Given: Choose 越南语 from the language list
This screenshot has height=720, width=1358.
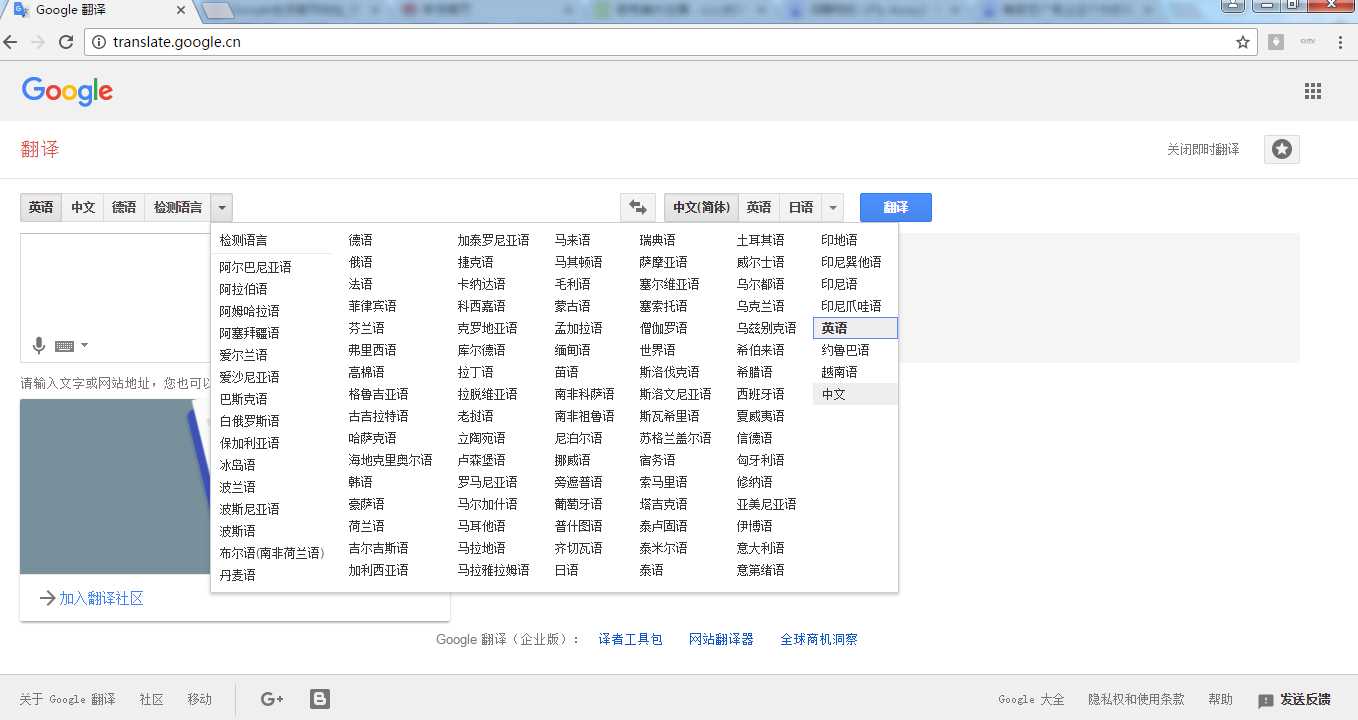Looking at the screenshot, I should coord(840,372).
